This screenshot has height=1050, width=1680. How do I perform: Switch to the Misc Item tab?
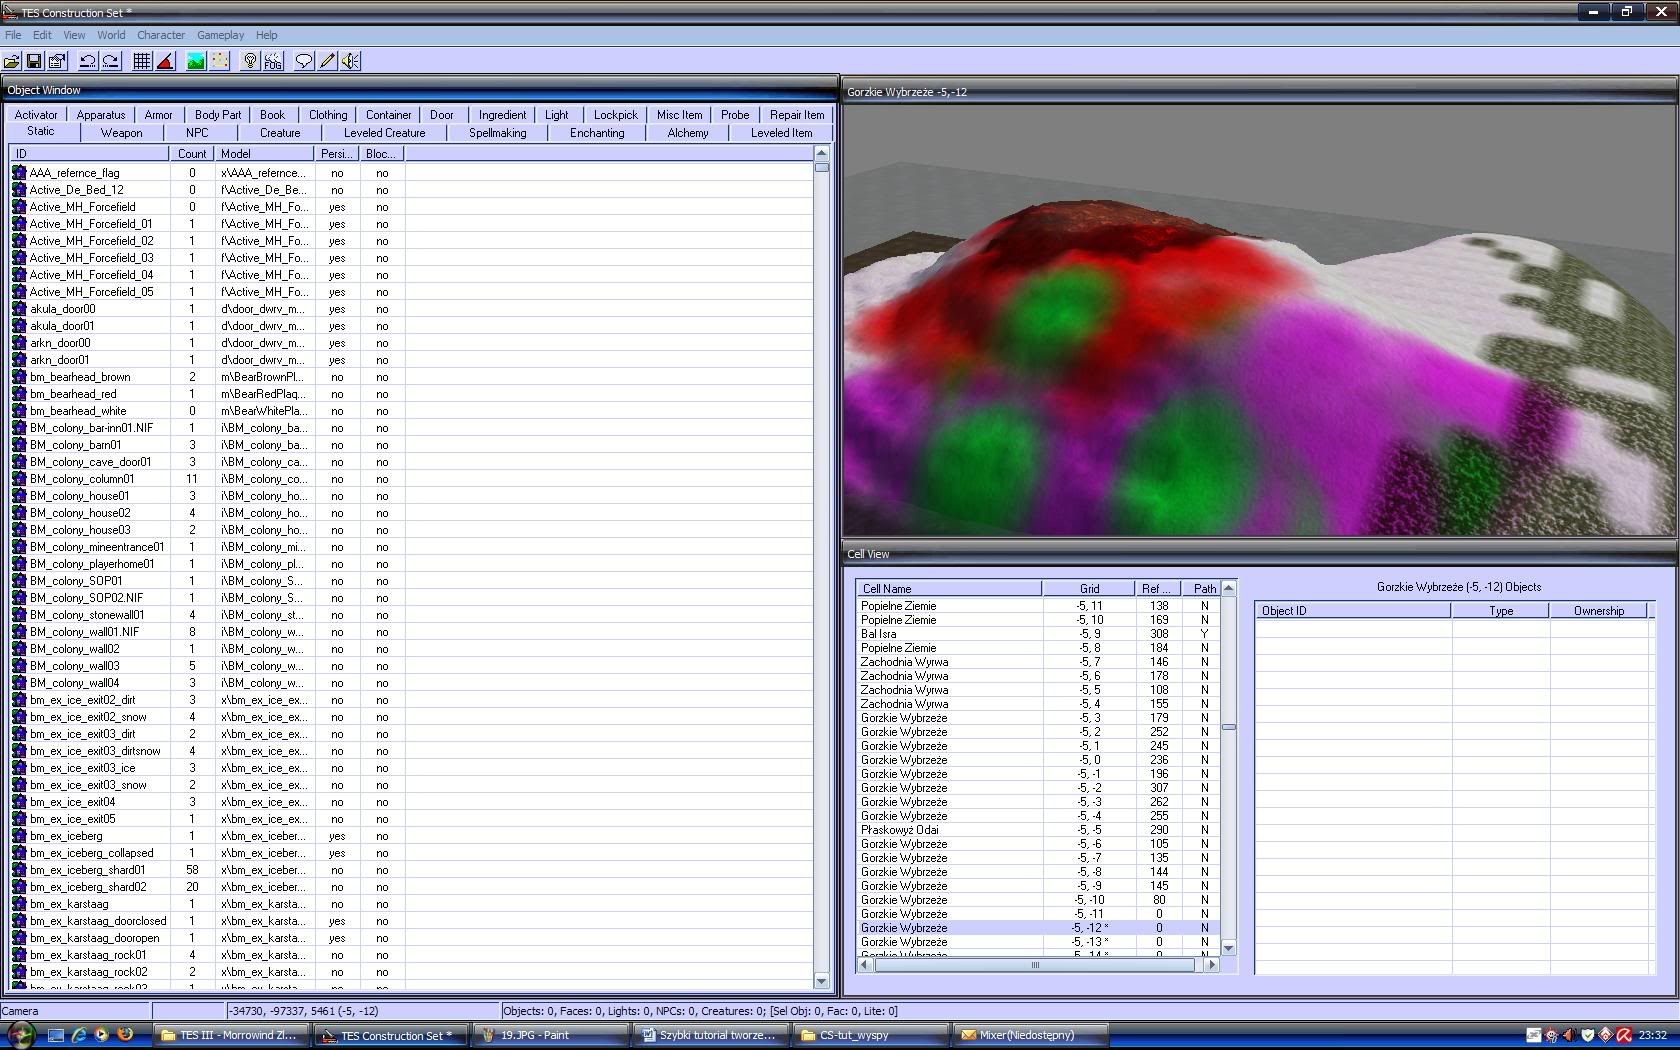[680, 115]
